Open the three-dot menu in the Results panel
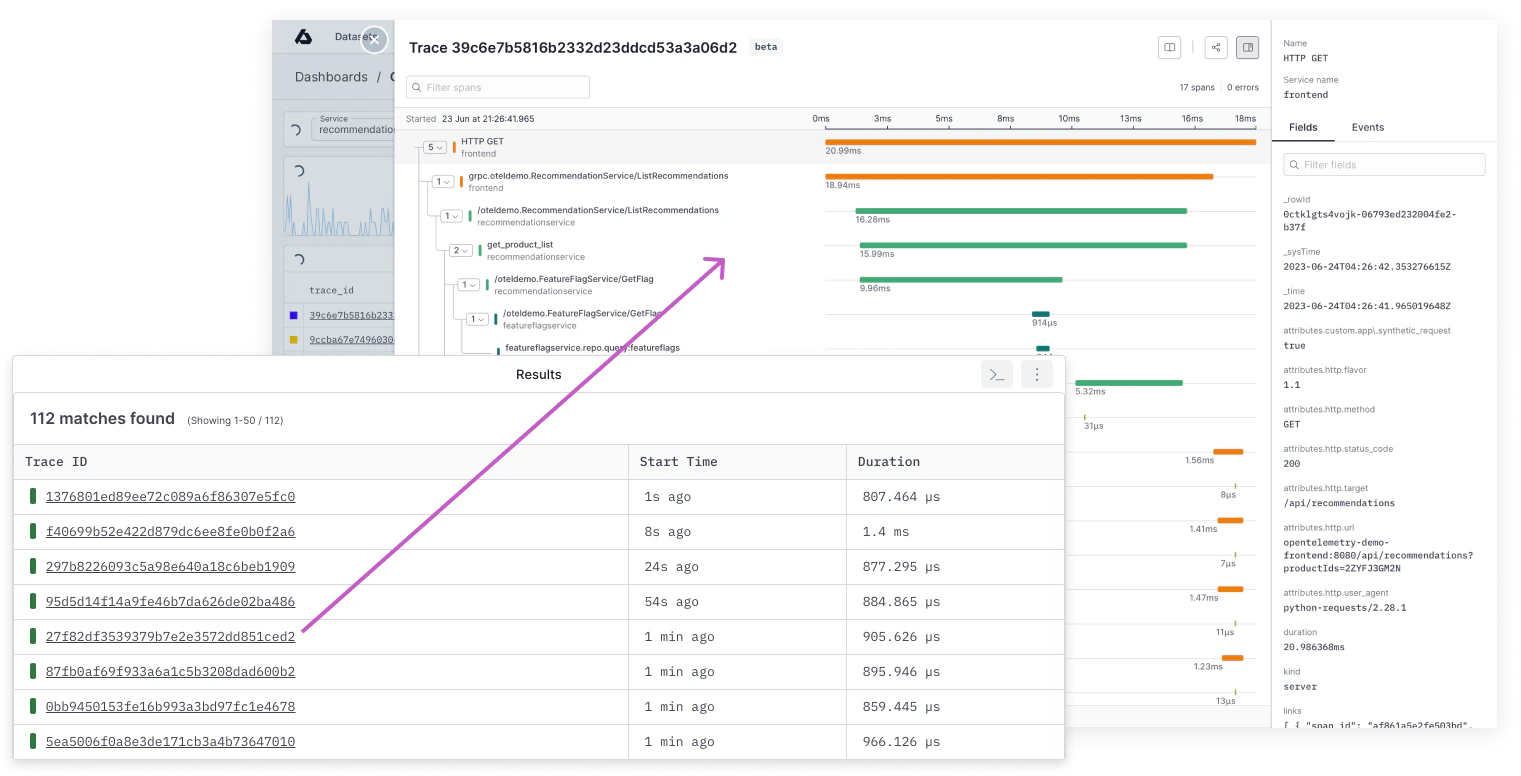The width and height of the screenshot is (1521, 776). pos(1037,375)
